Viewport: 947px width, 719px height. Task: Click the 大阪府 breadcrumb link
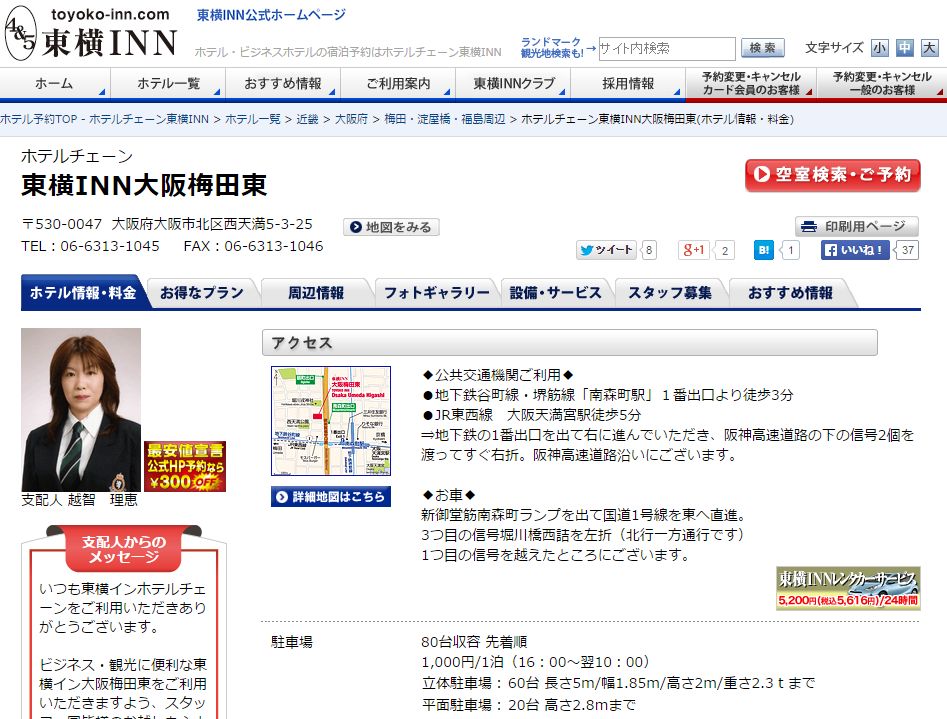point(351,119)
